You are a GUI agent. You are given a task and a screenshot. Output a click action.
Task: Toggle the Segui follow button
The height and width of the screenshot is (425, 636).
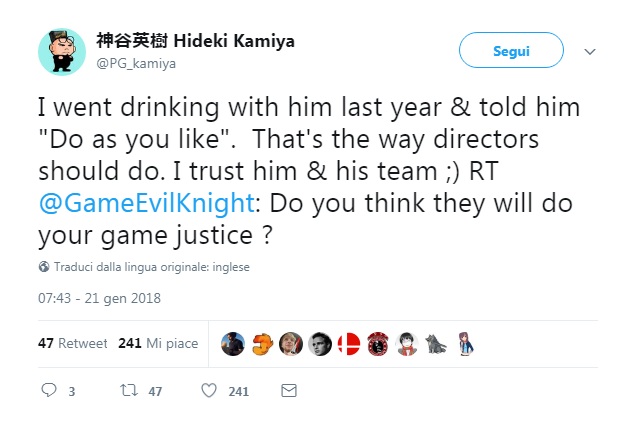pyautogui.click(x=511, y=51)
